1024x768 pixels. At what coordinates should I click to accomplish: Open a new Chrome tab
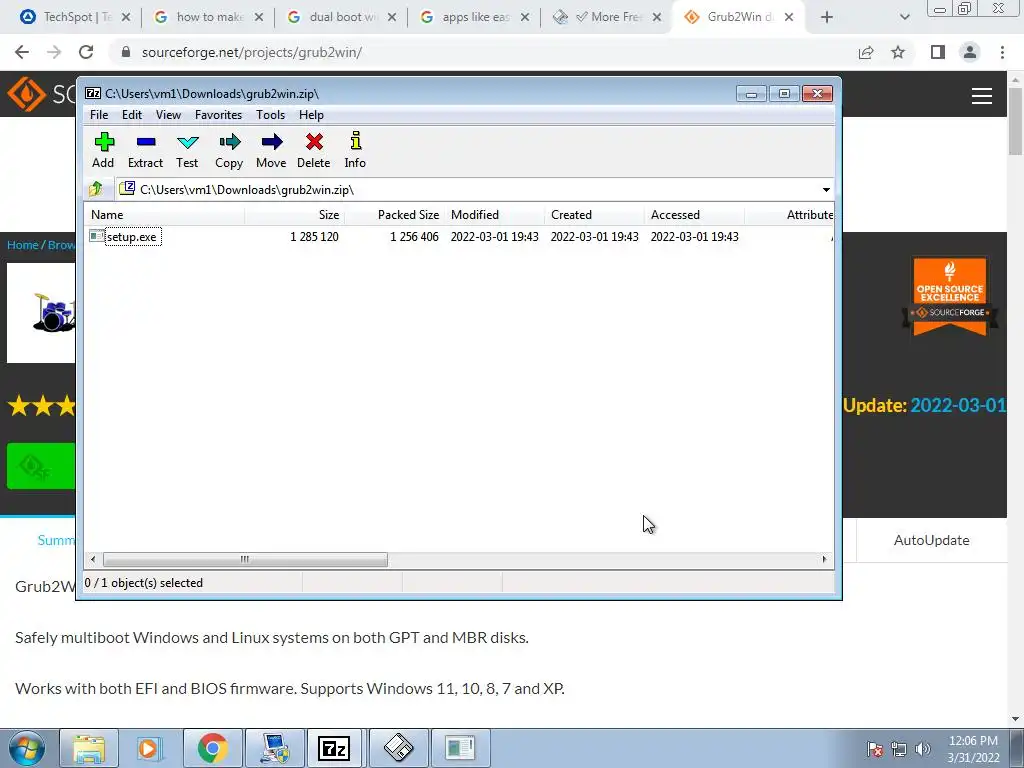point(827,17)
